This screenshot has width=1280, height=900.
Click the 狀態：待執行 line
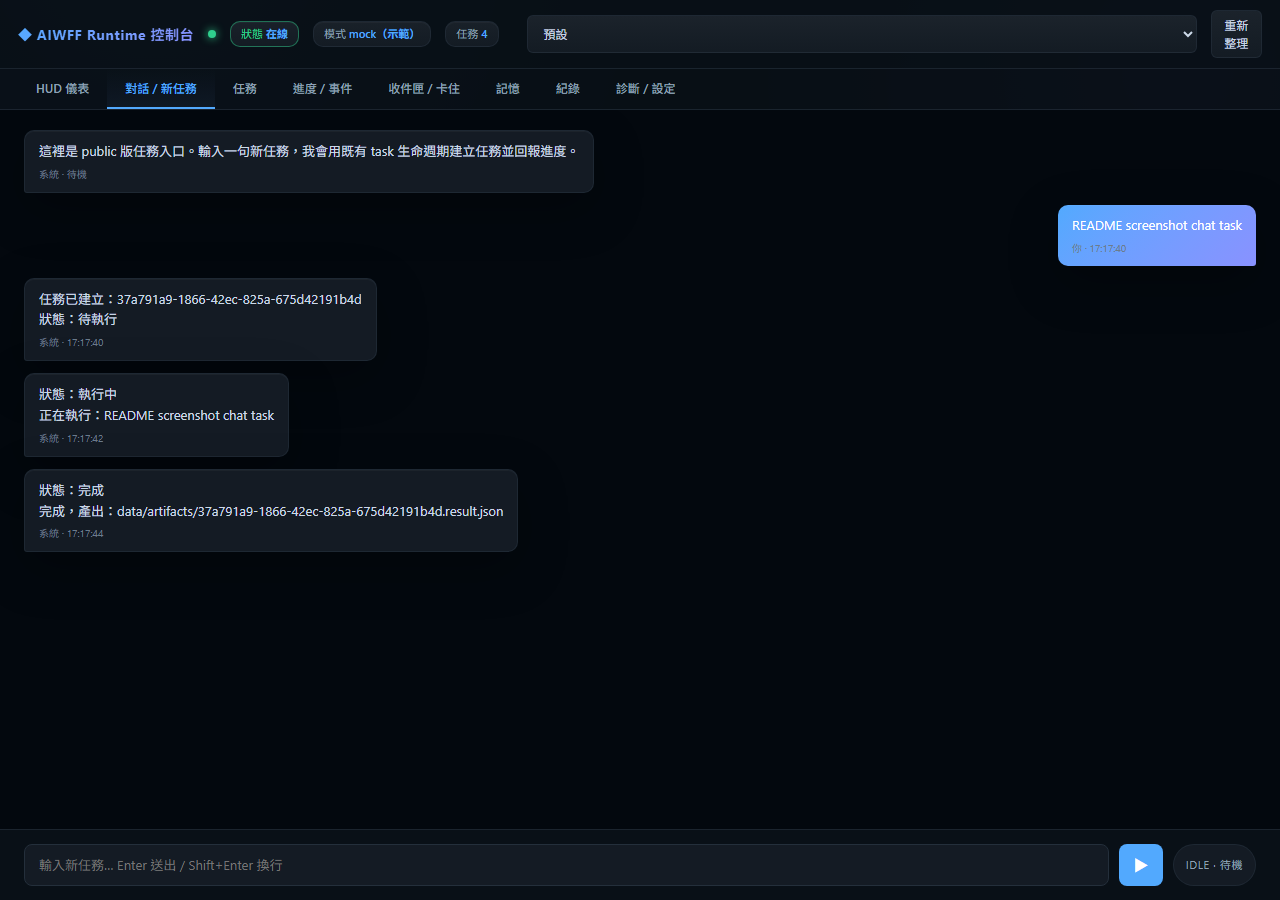[x=78, y=320]
